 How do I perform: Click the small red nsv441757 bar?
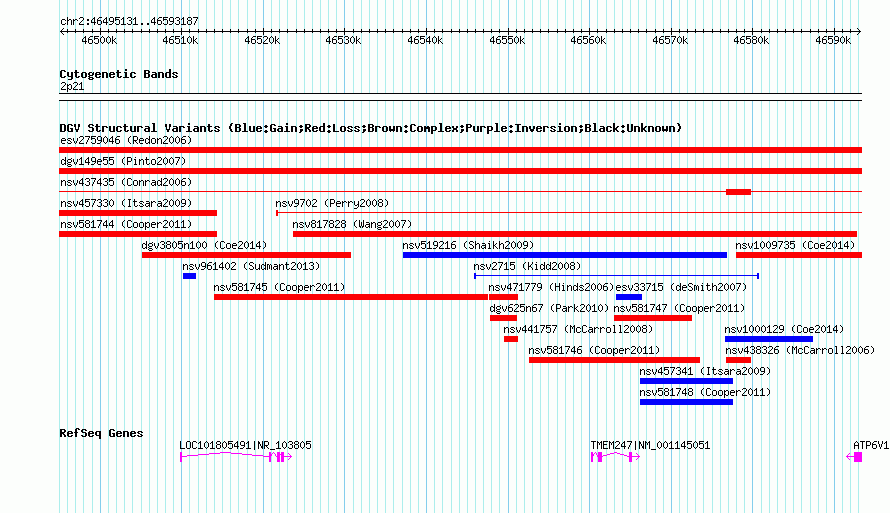511,339
